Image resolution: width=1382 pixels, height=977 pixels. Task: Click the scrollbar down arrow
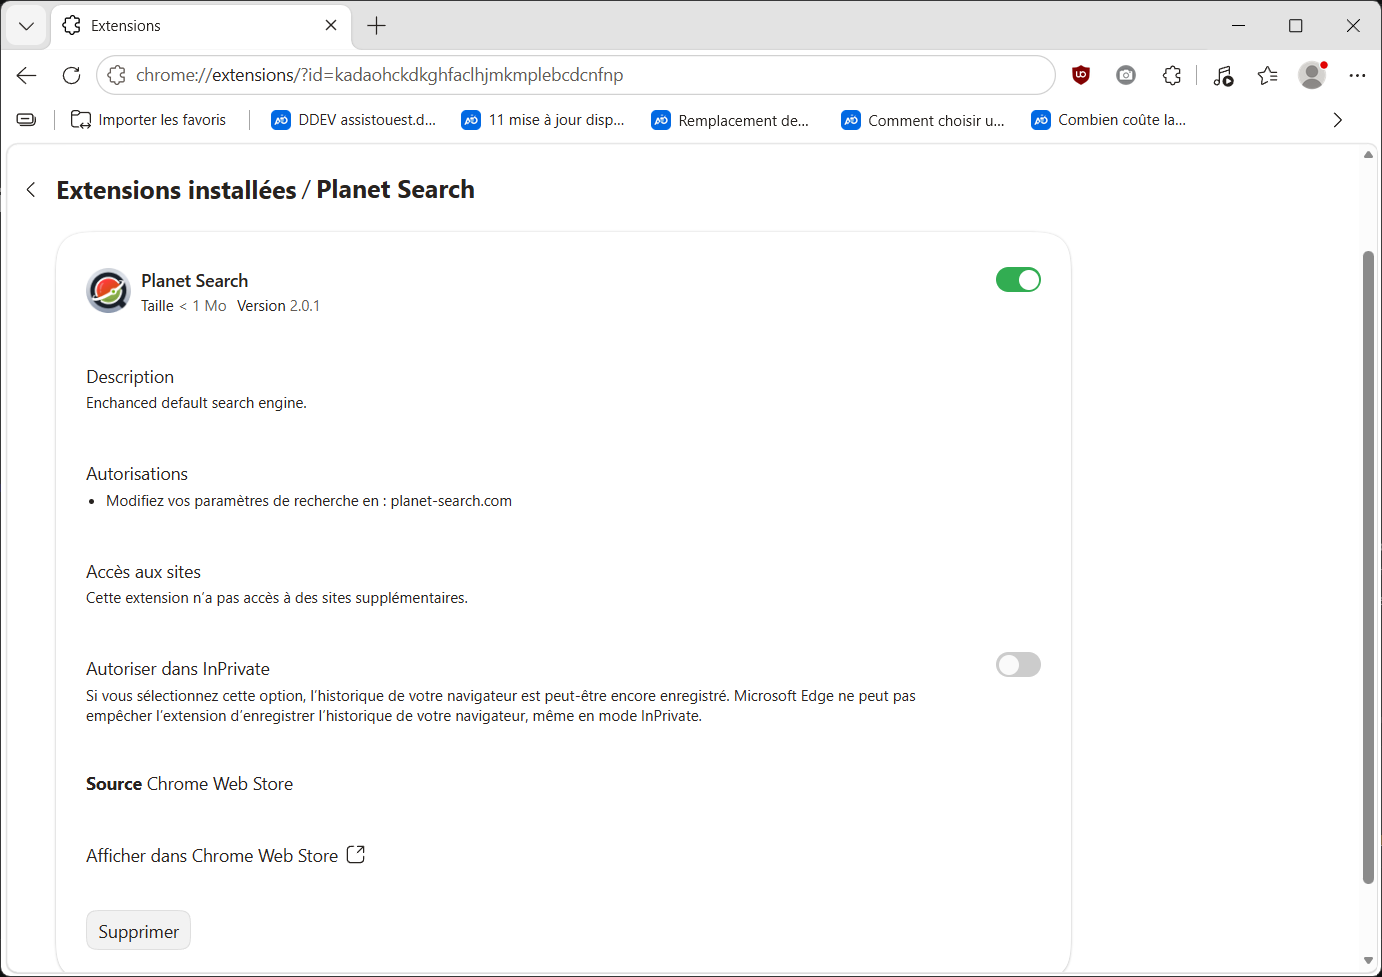1368,961
